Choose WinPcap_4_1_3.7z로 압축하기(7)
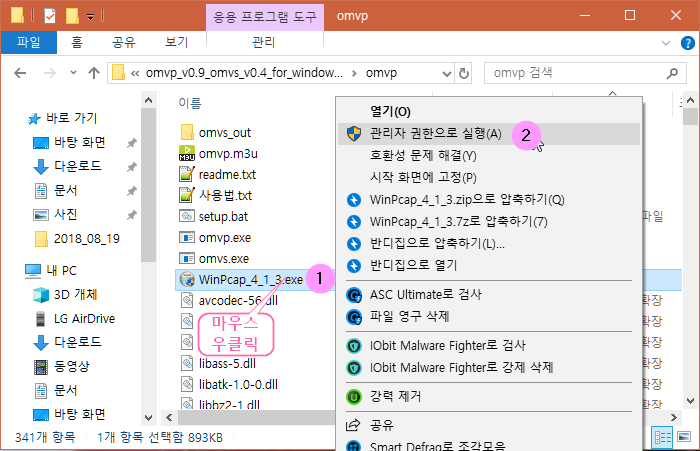This screenshot has height=451, width=700. (x=489, y=221)
